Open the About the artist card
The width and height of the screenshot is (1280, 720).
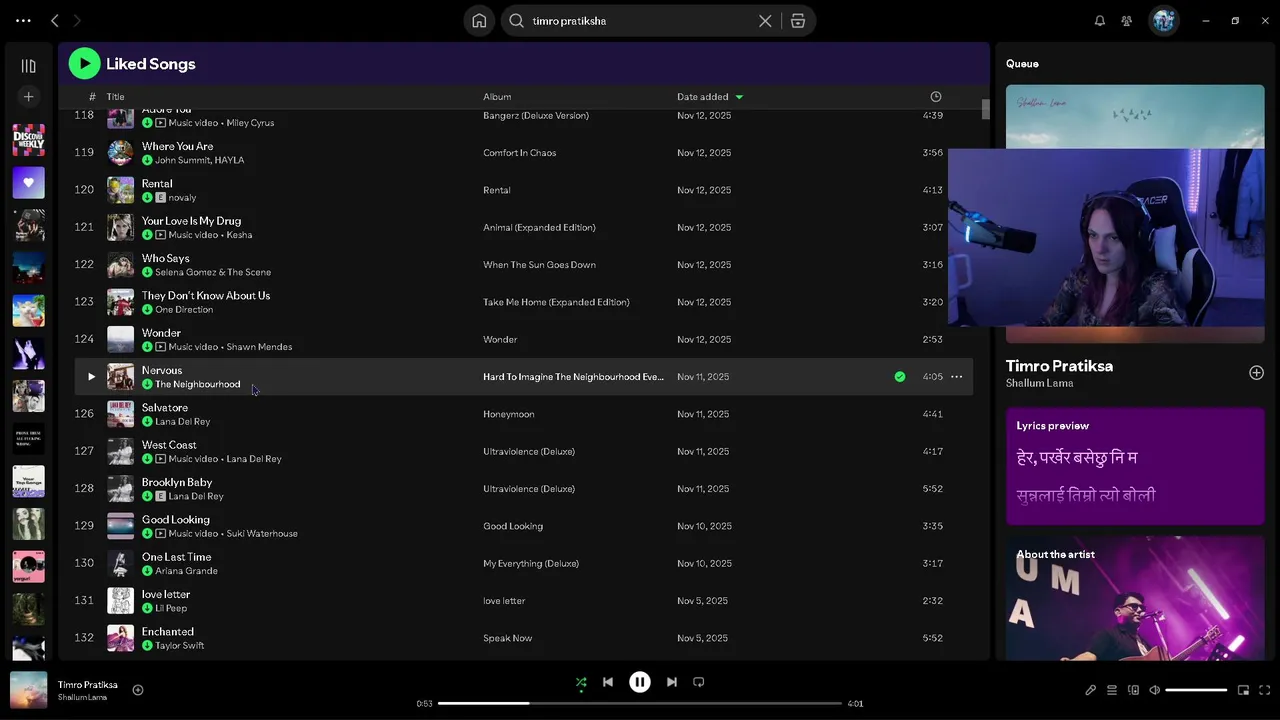pos(1135,600)
